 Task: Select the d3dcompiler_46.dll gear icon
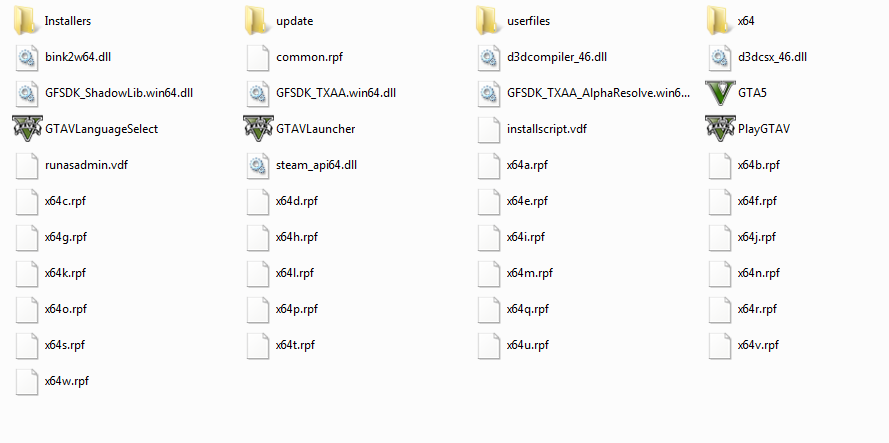tap(489, 57)
